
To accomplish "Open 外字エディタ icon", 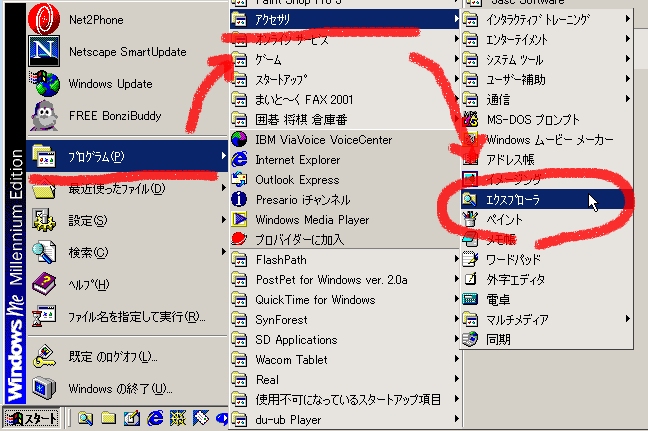I will pos(470,279).
